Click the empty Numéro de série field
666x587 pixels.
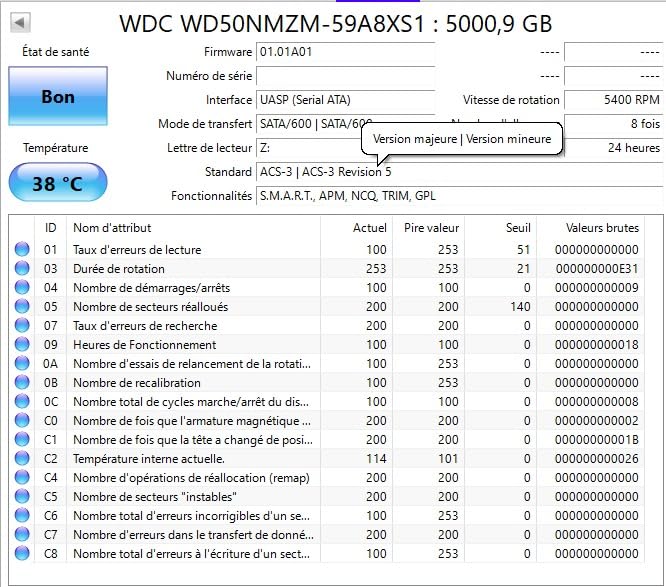(x=345, y=76)
